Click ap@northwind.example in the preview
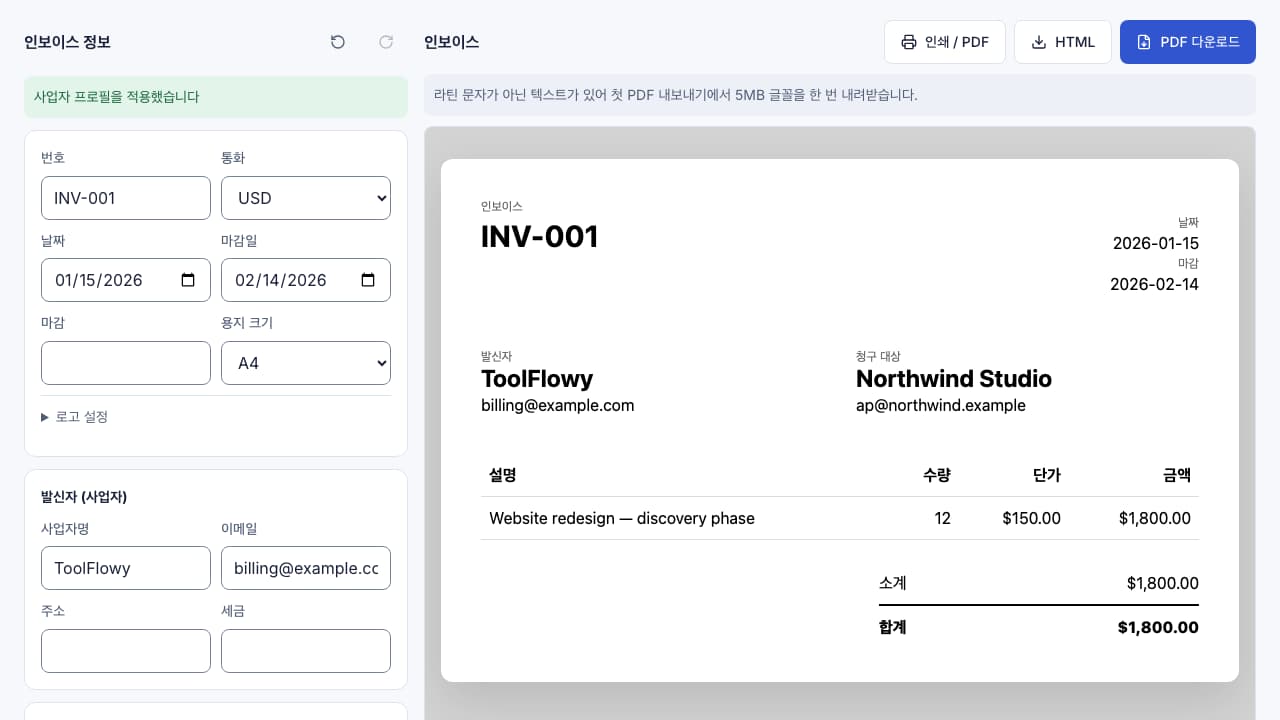 (941, 405)
